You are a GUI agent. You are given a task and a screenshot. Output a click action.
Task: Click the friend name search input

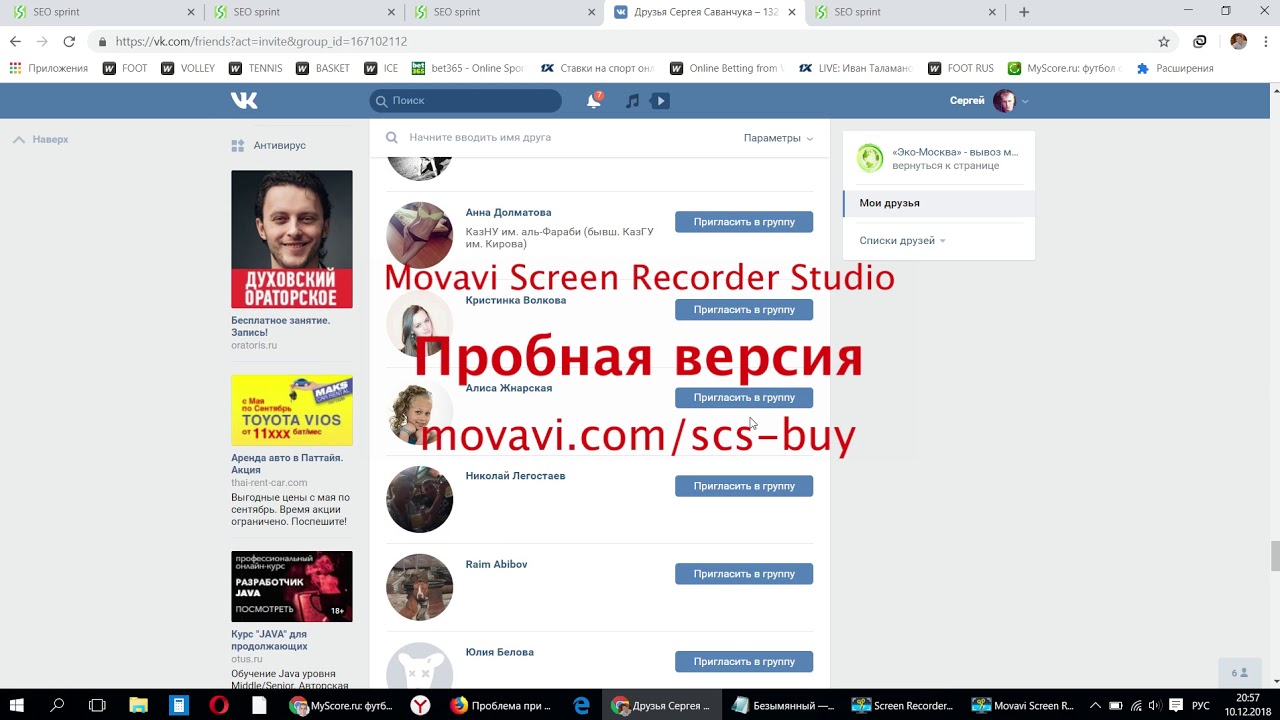[x=570, y=138]
